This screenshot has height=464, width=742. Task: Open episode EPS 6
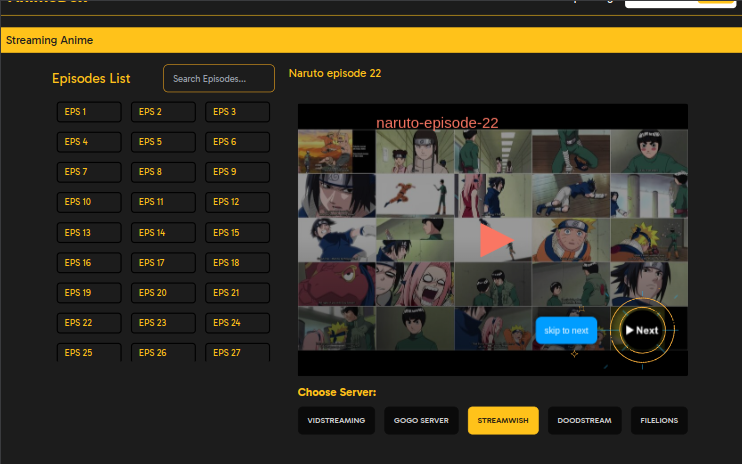(x=238, y=142)
